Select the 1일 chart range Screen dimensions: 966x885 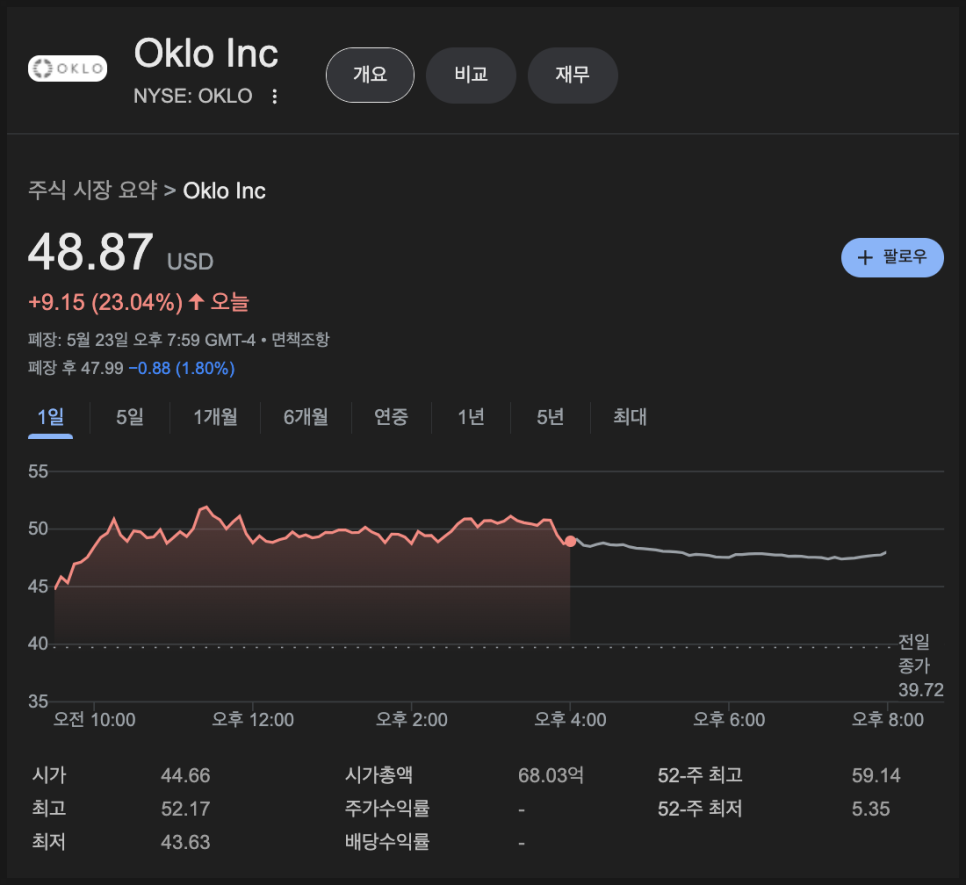click(51, 418)
